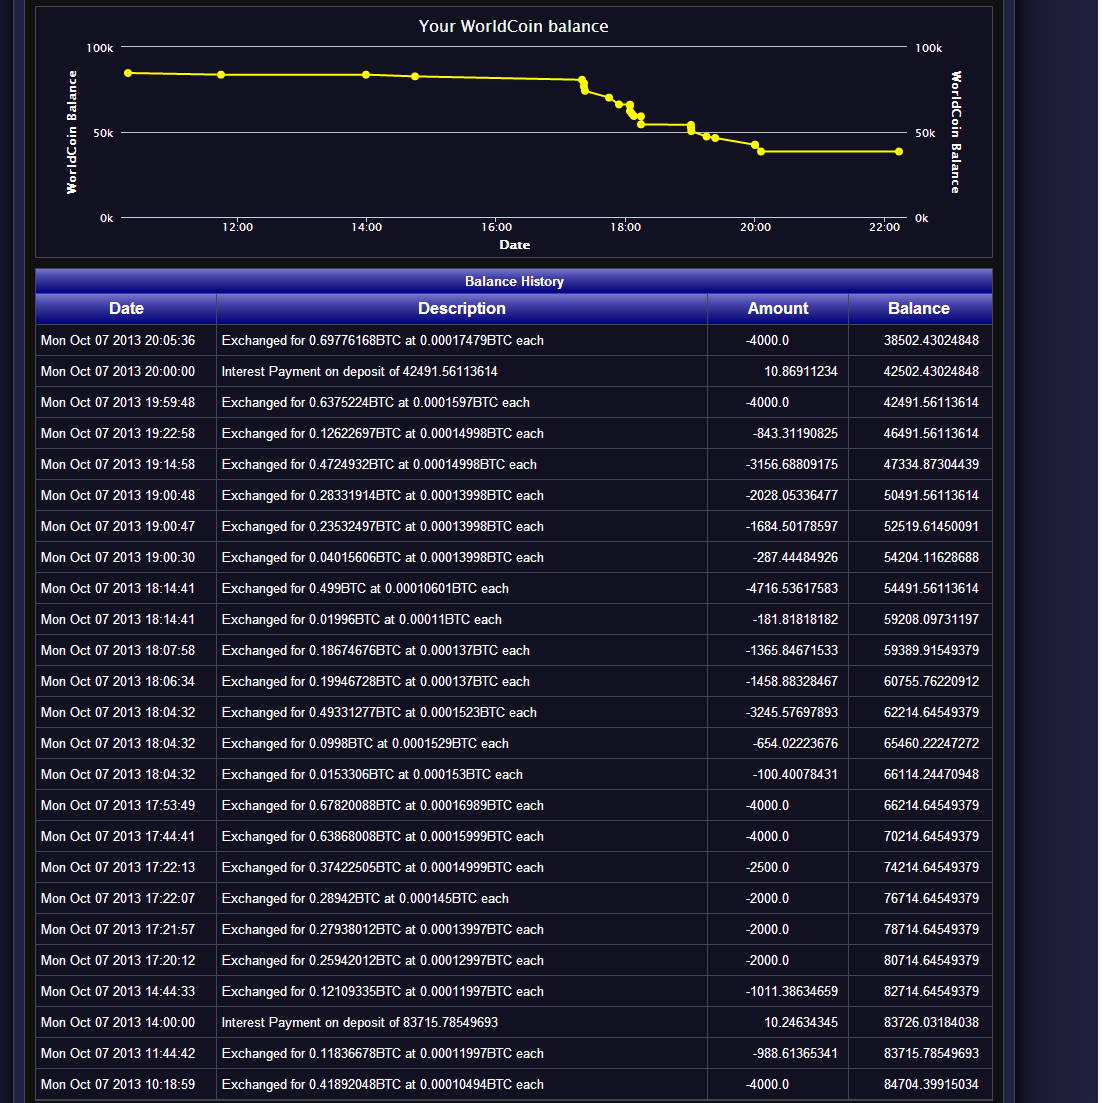Select the amount -2500.0
This screenshot has height=1103, width=1102.
[x=767, y=867]
